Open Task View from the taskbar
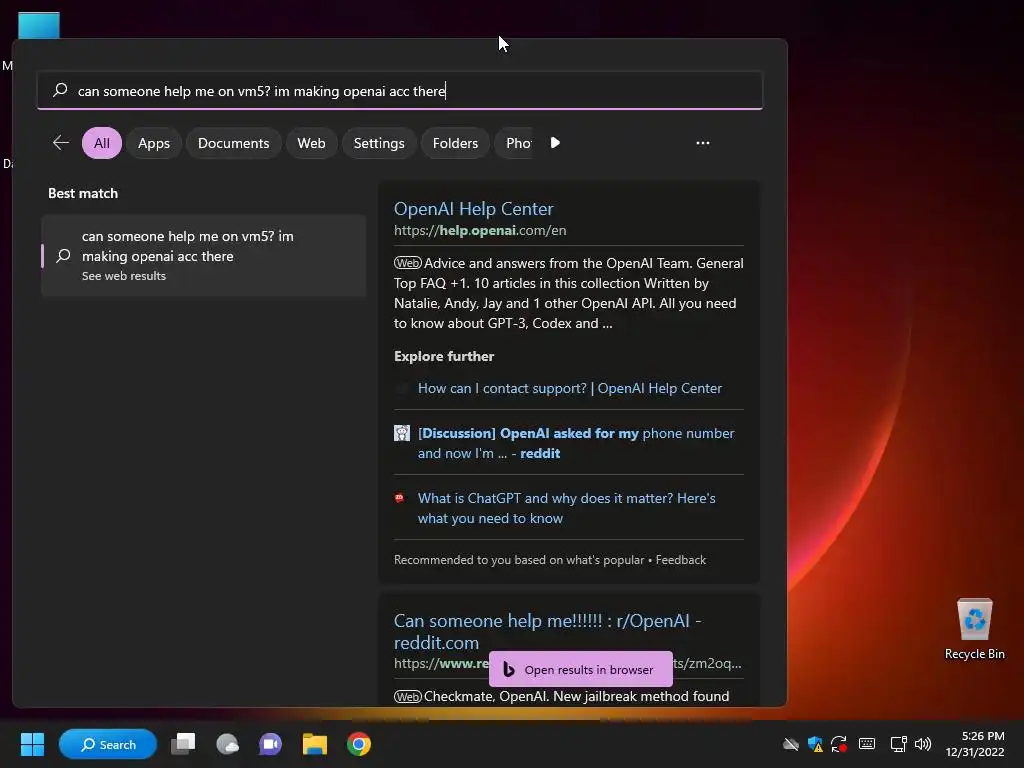1024x768 pixels. pos(184,744)
